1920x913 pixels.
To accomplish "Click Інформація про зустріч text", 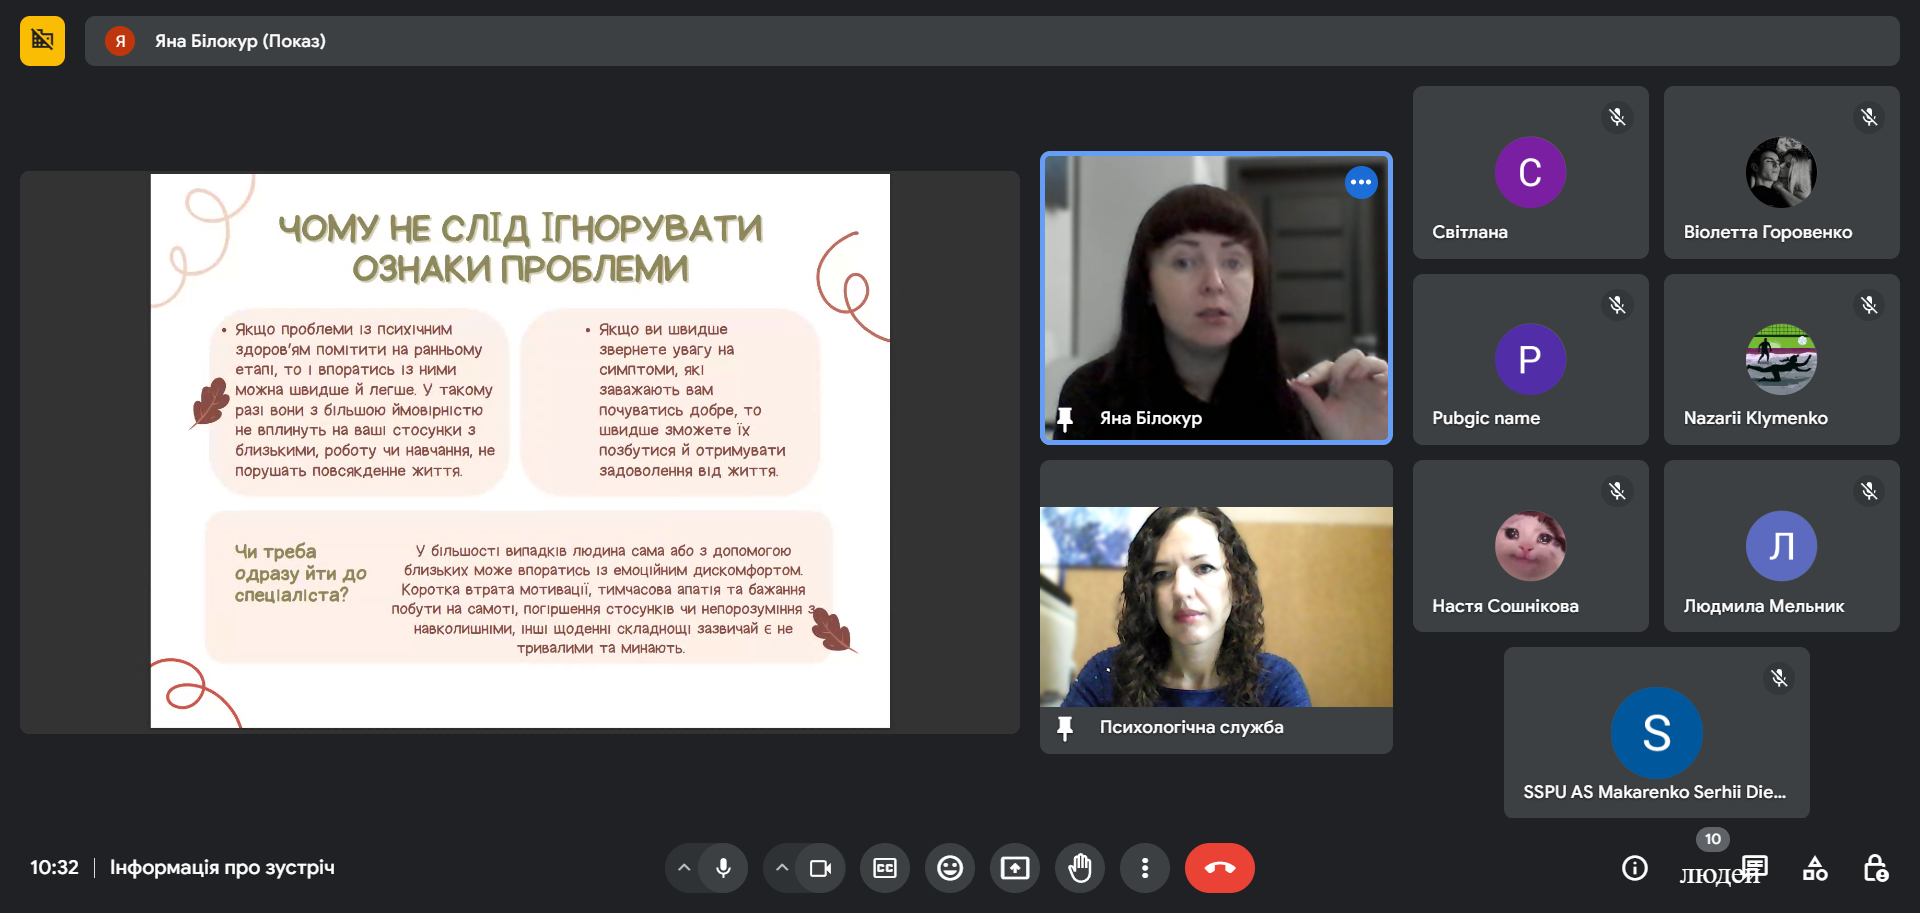I will pos(222,868).
